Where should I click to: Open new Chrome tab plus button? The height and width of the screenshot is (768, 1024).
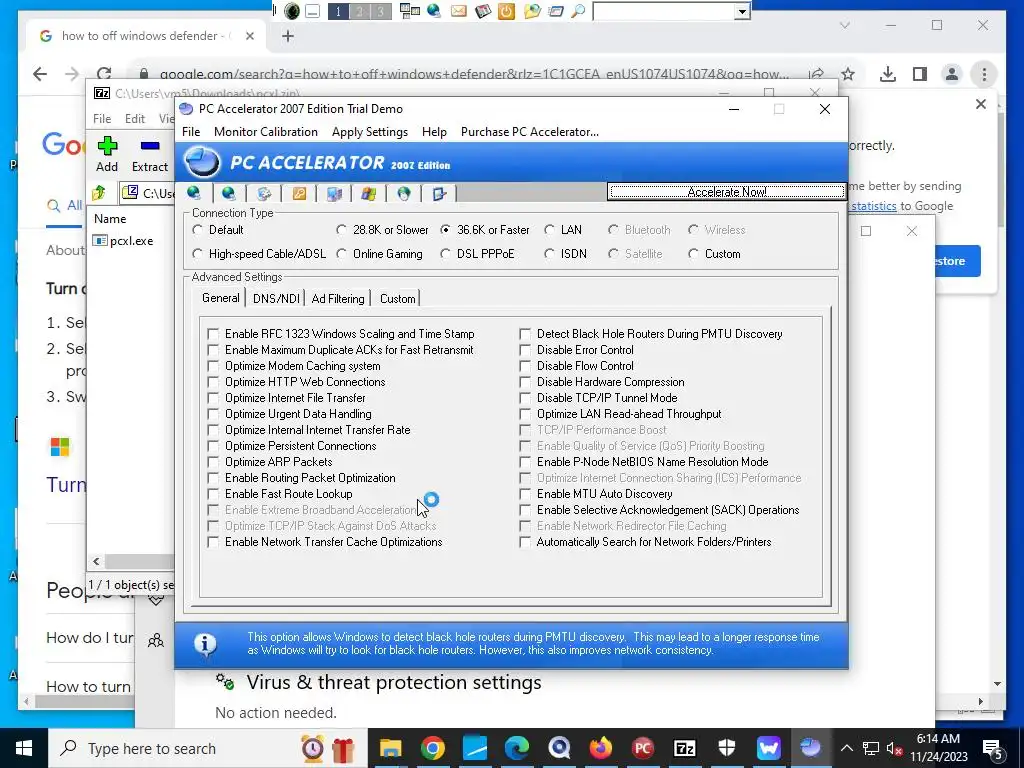coord(287,36)
